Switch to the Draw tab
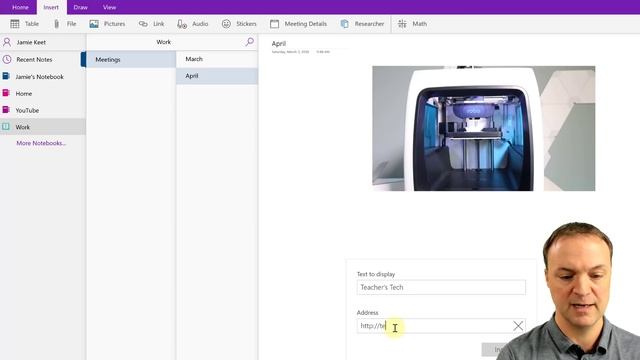640x360 pixels. (x=80, y=7)
